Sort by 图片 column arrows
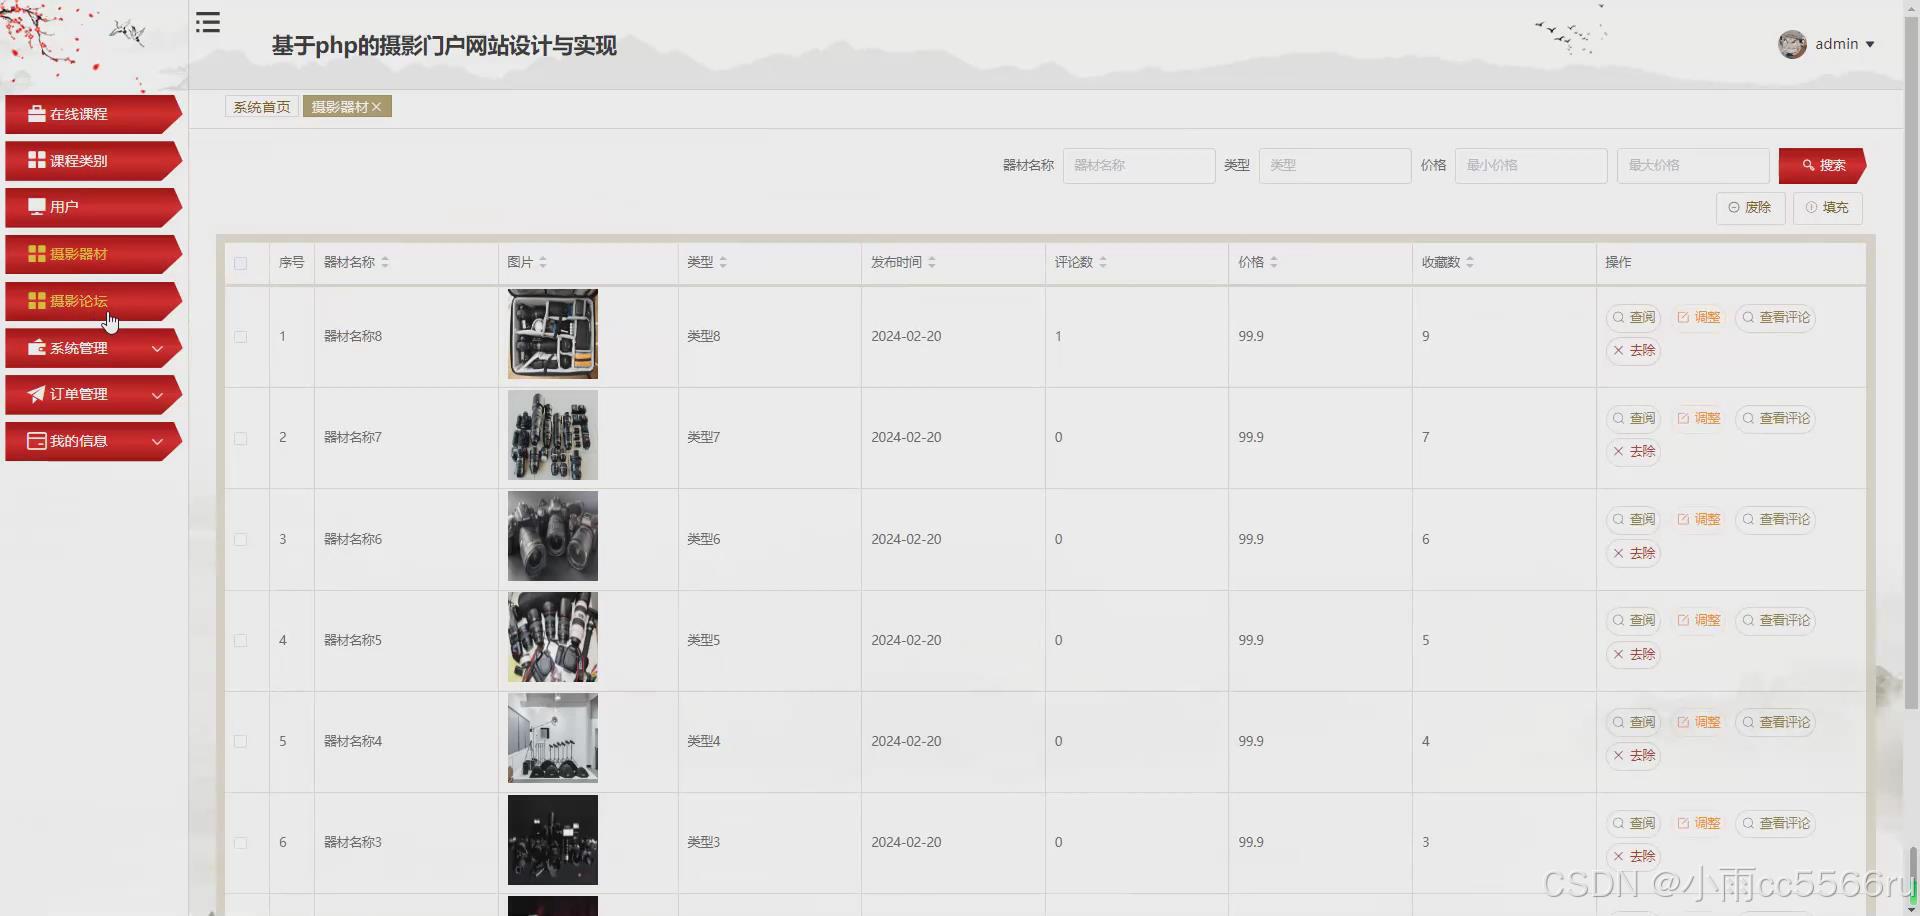This screenshot has width=1920, height=916. [543, 262]
